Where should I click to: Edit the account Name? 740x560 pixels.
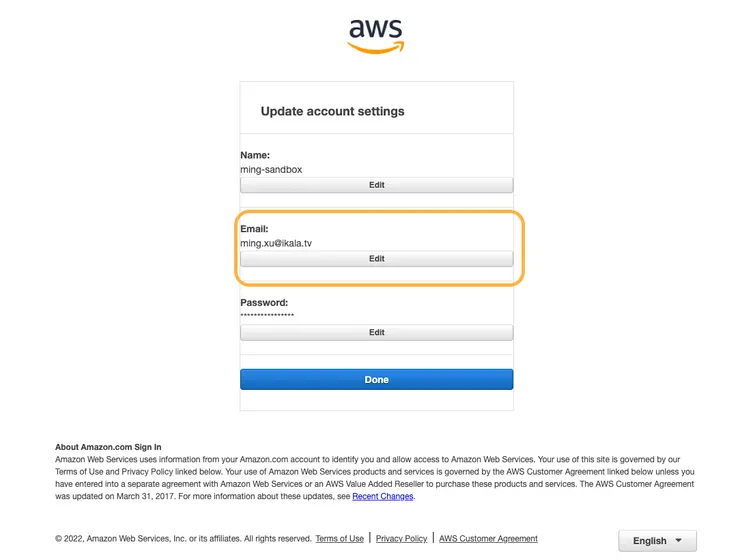376,185
